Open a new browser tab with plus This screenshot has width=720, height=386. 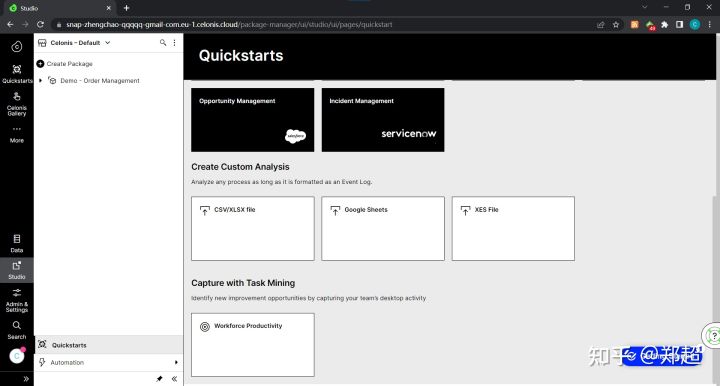point(126,8)
